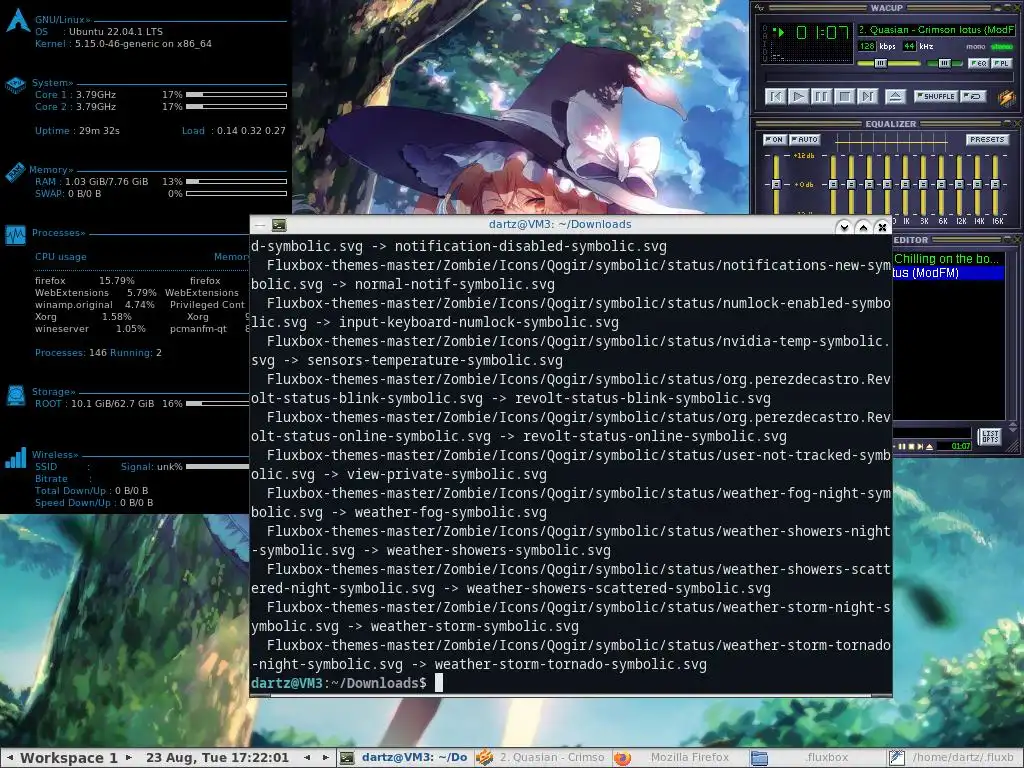Image resolution: width=1024 pixels, height=768 pixels.
Task: Toggle the equalizer AUTO button
Action: coord(805,140)
